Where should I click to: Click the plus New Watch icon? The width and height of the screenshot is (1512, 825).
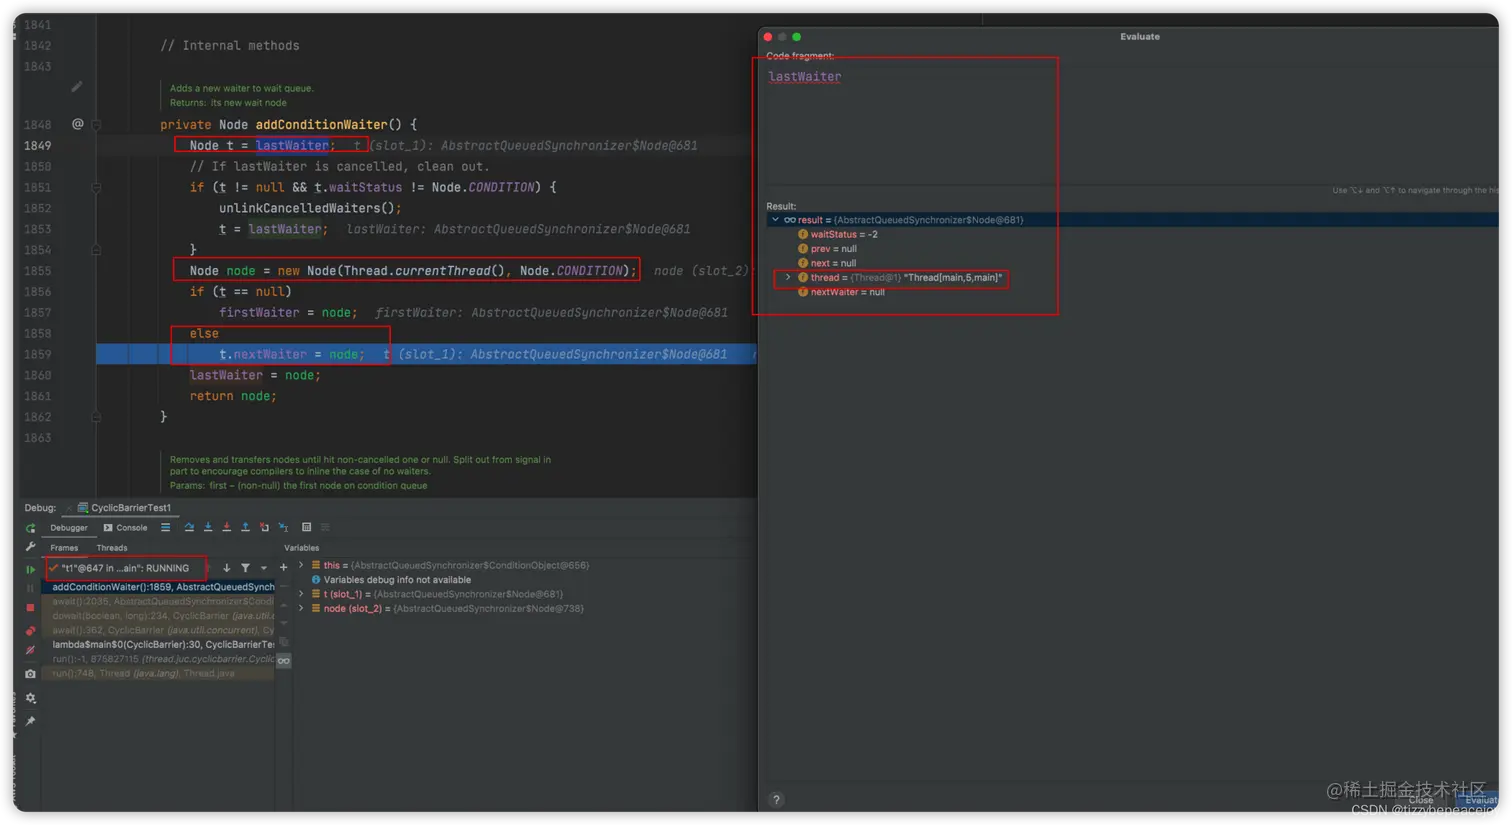coord(283,568)
